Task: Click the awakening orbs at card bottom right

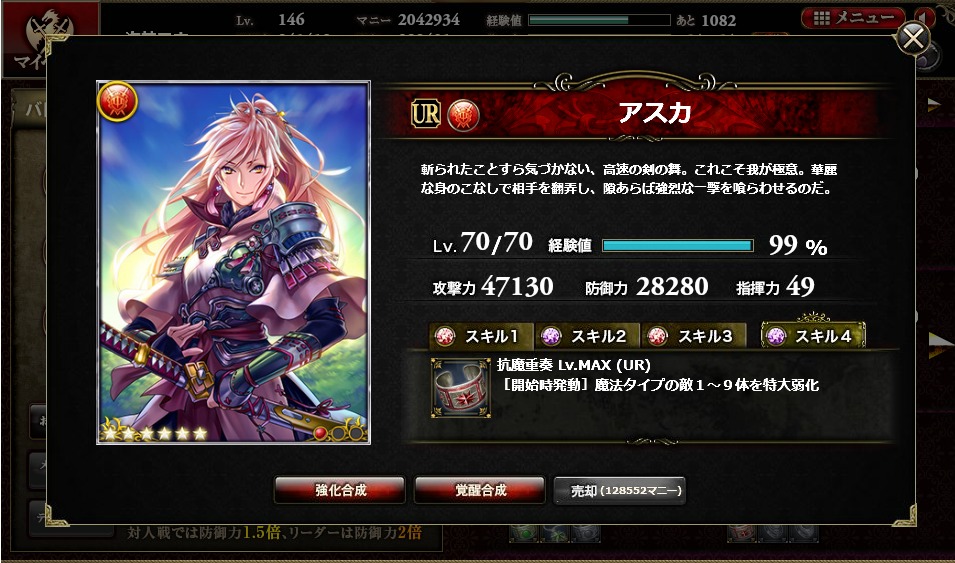Action: pos(339,433)
